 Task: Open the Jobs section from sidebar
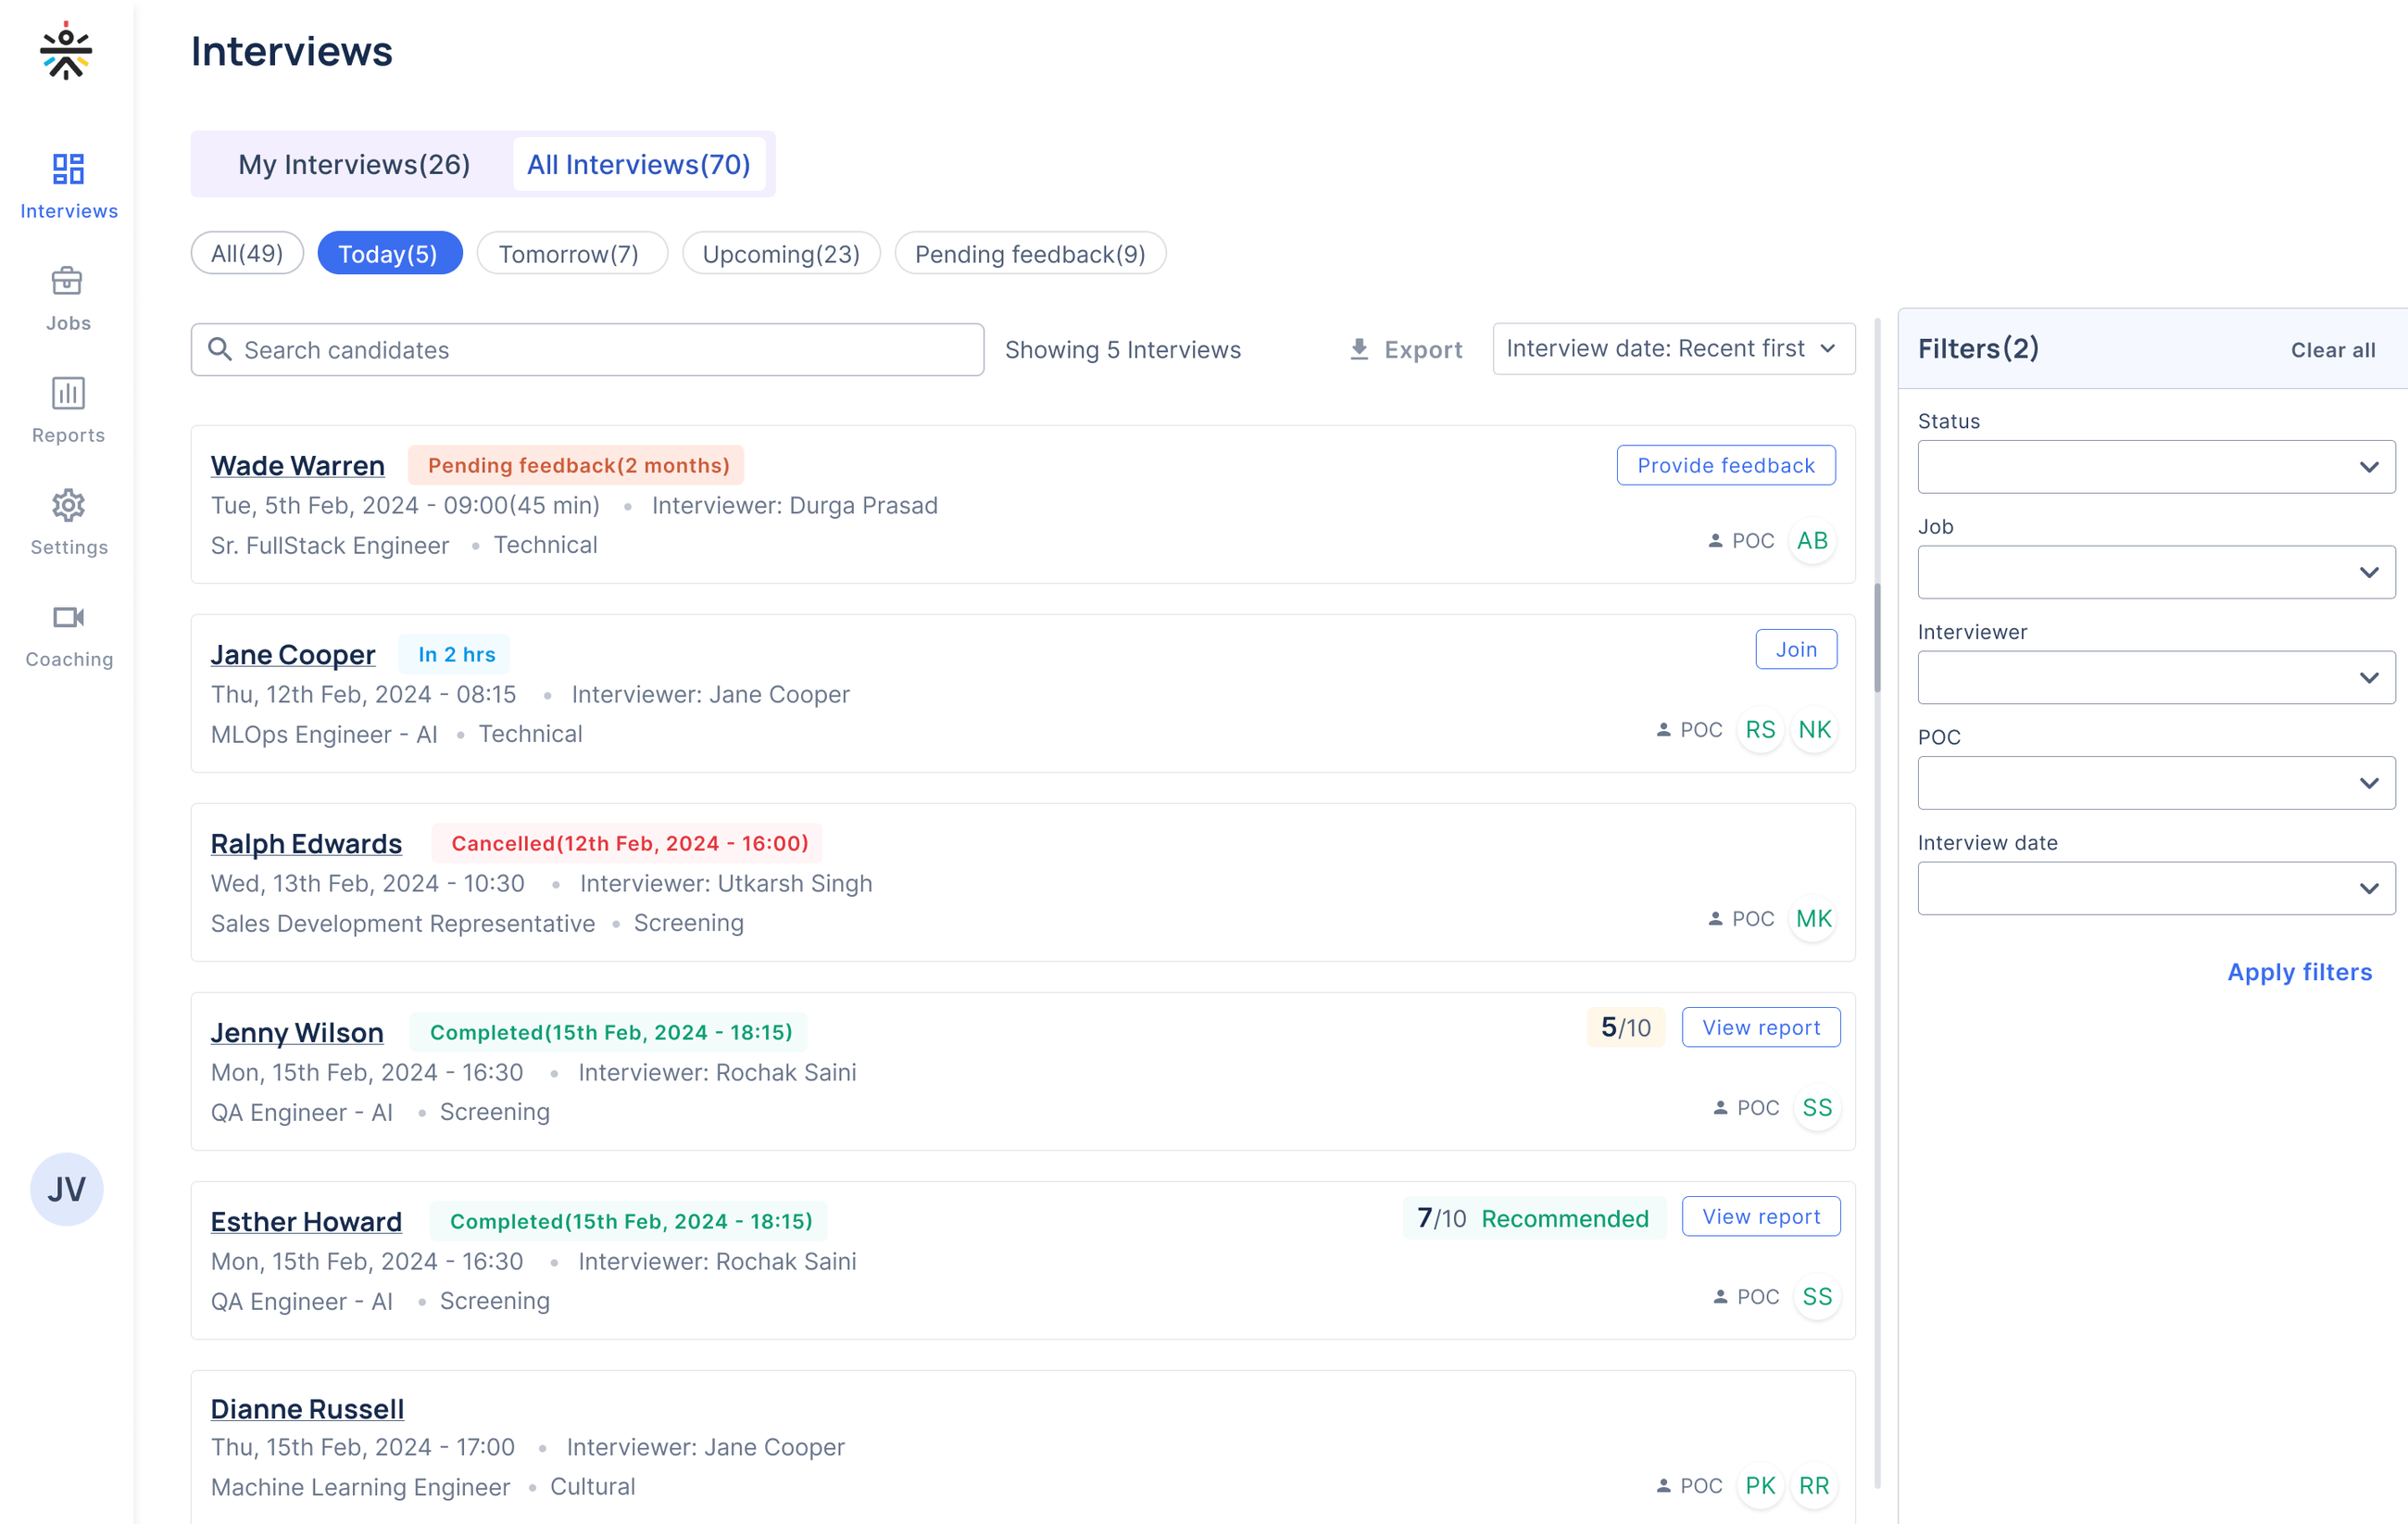coord(68,297)
